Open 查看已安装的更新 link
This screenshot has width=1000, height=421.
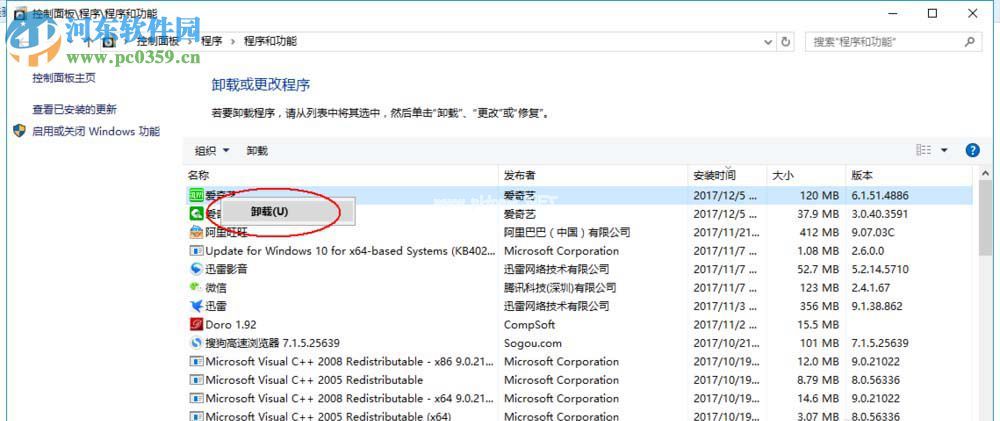74,110
